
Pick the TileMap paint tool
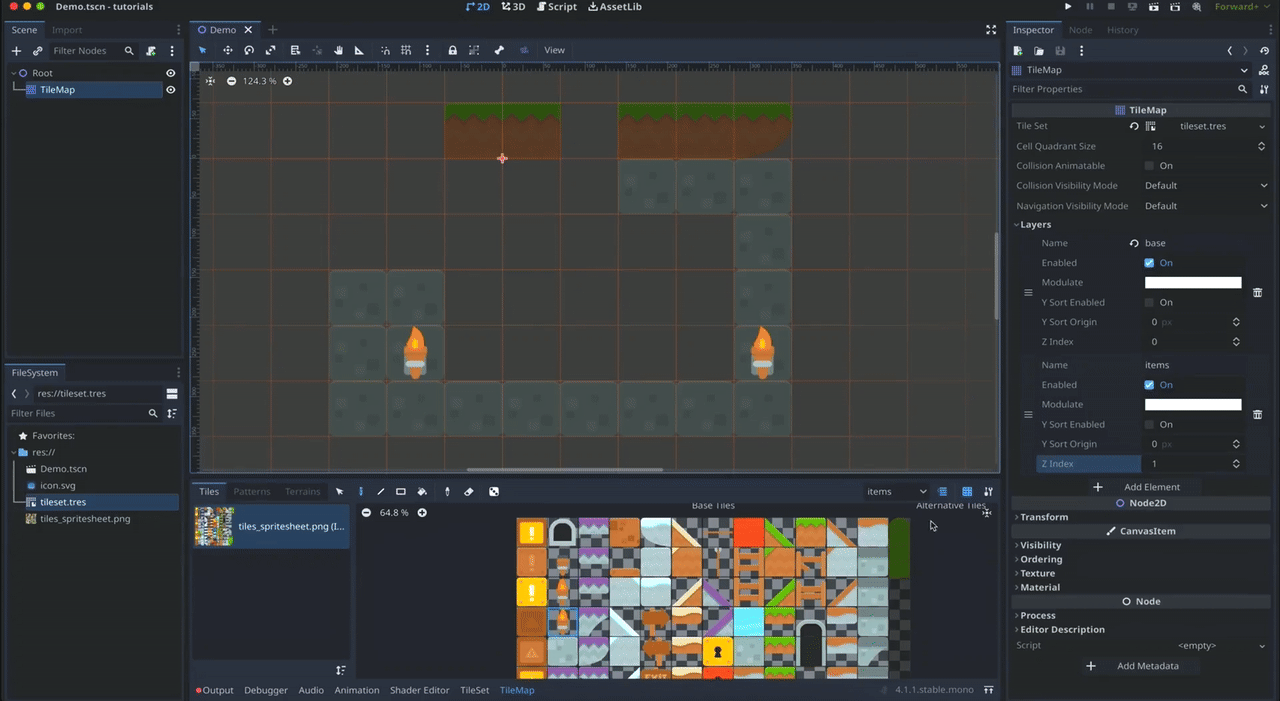coord(361,491)
